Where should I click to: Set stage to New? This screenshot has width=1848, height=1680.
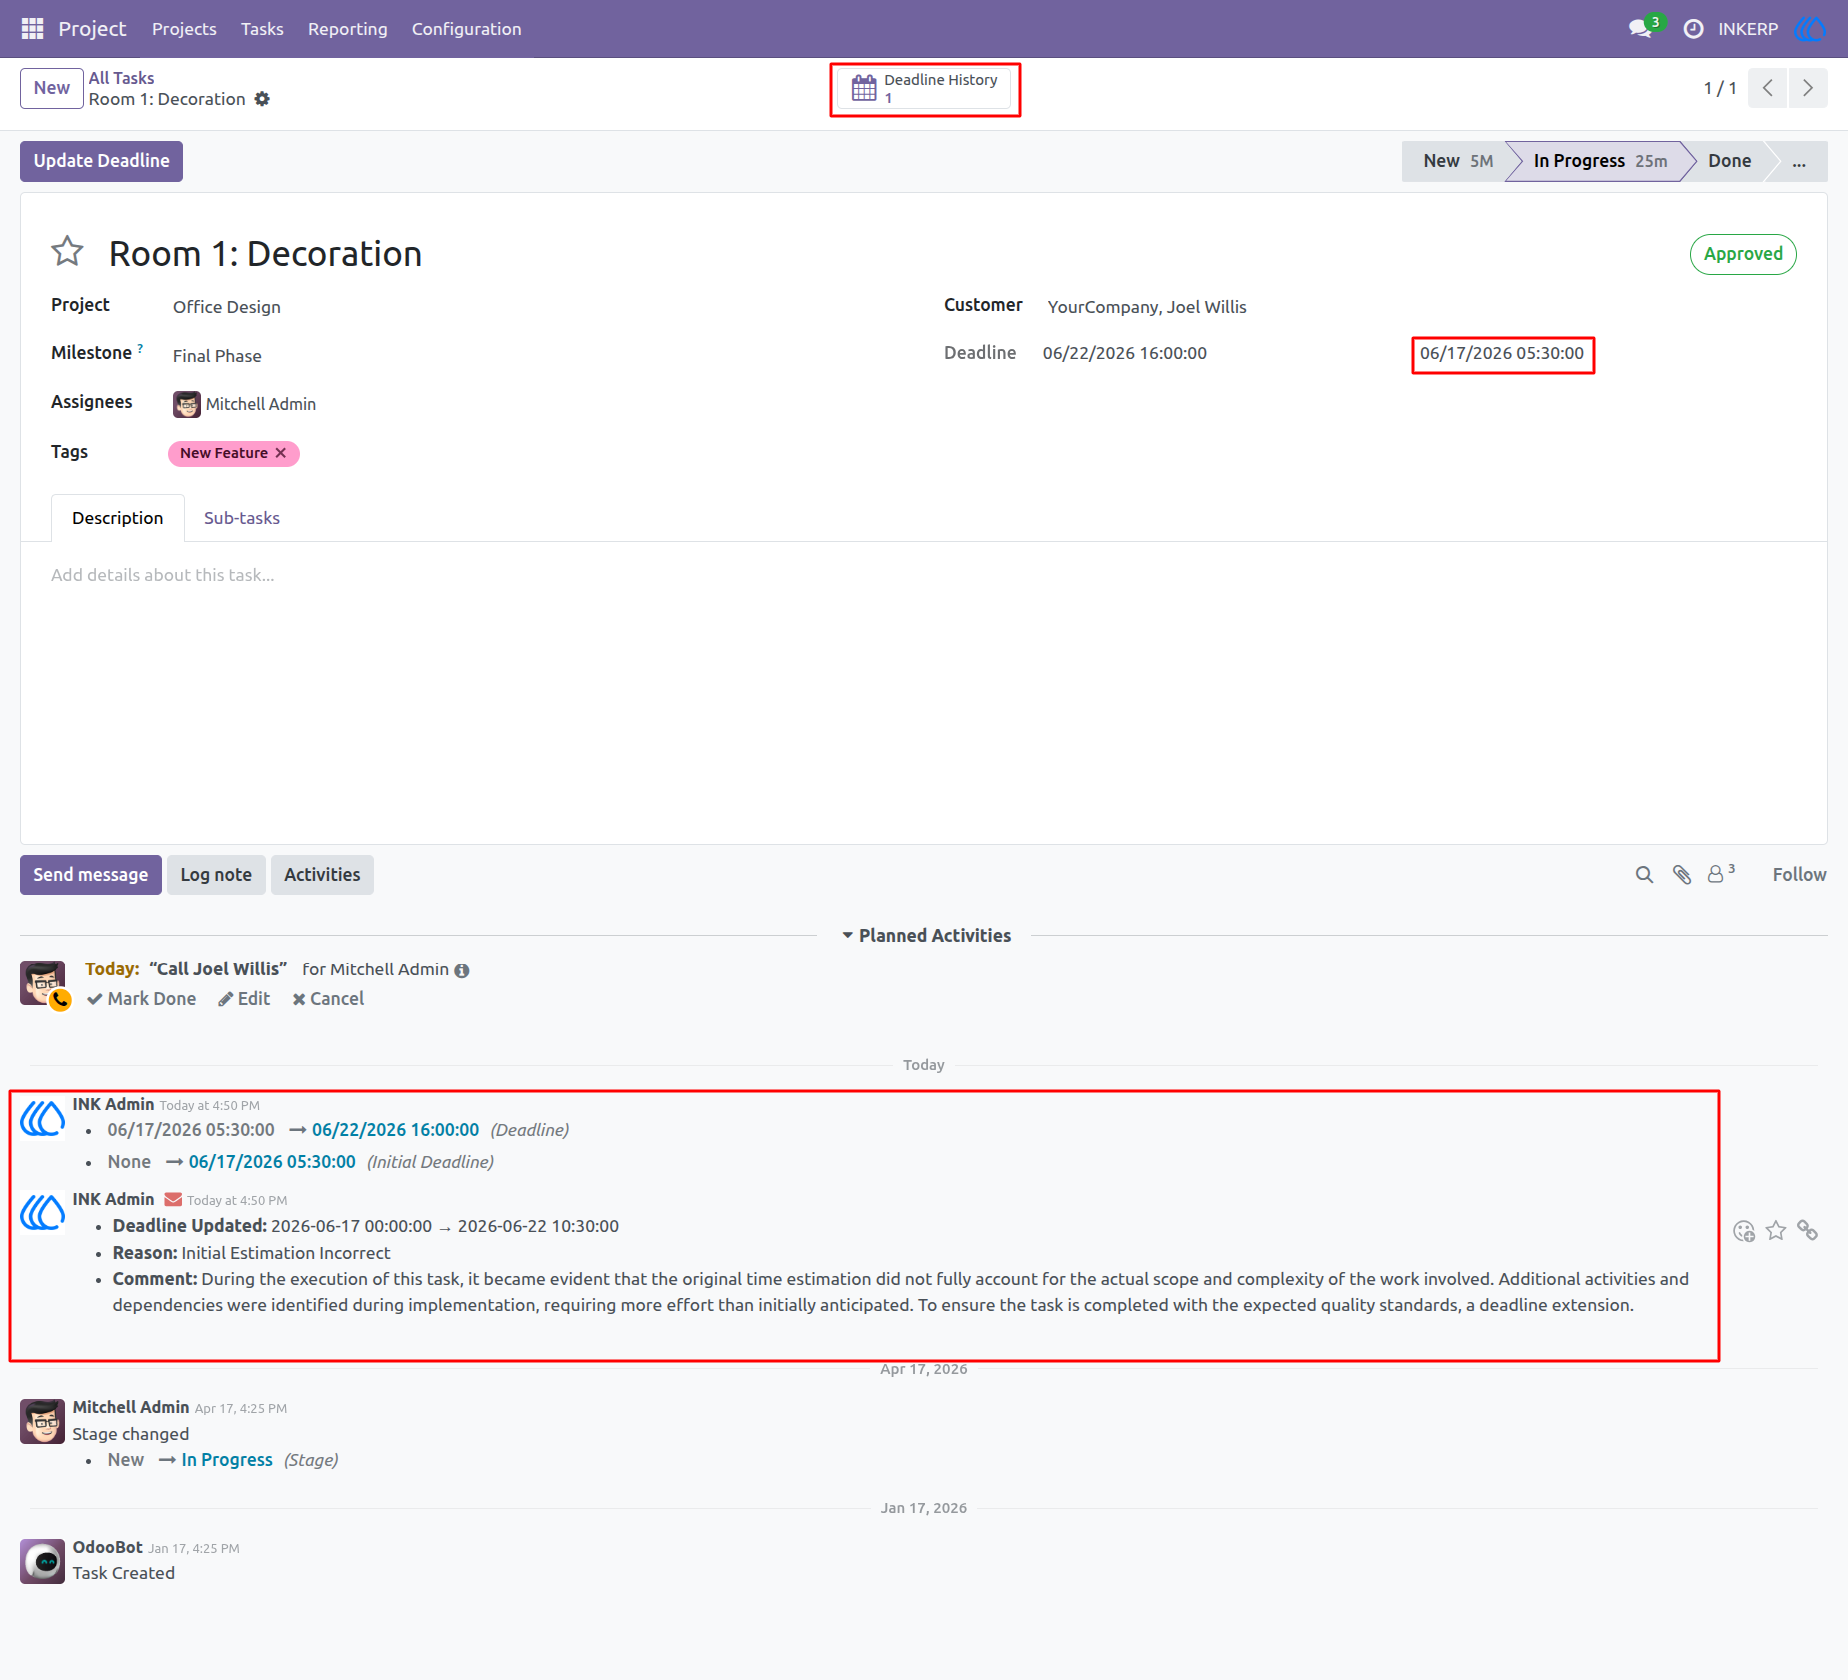pos(1457,161)
